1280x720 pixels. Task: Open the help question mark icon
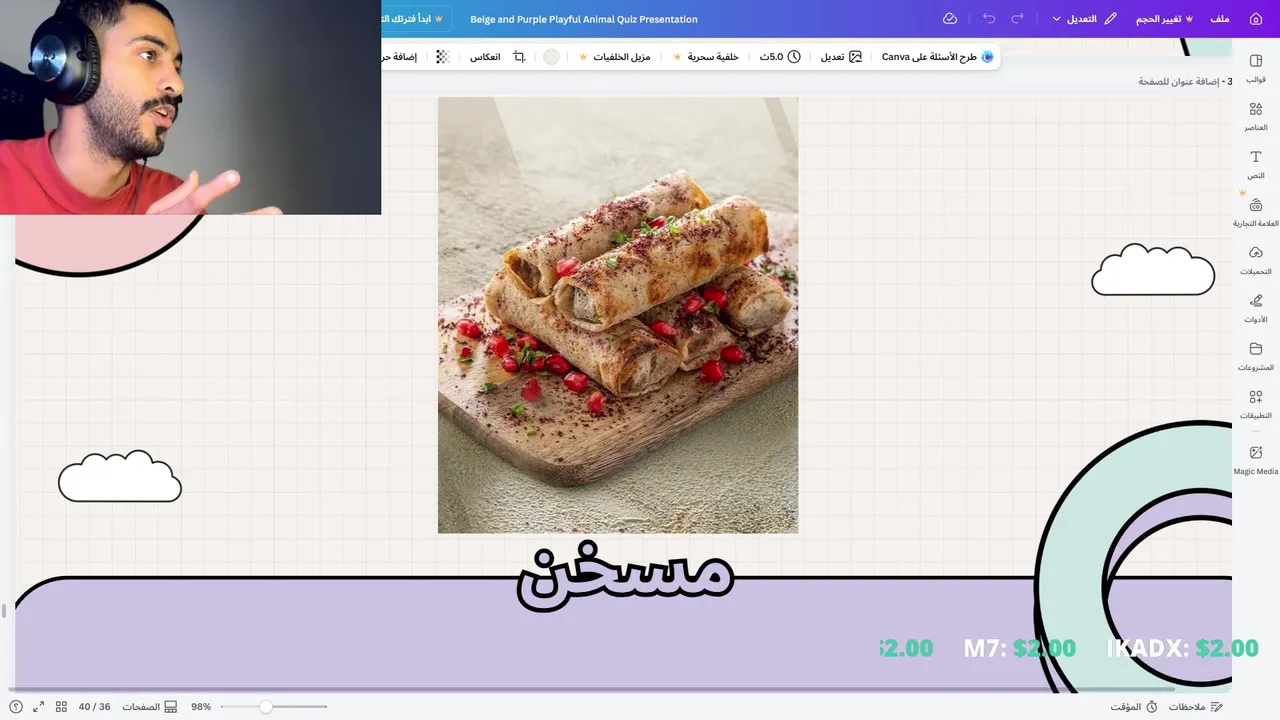click(x=16, y=707)
